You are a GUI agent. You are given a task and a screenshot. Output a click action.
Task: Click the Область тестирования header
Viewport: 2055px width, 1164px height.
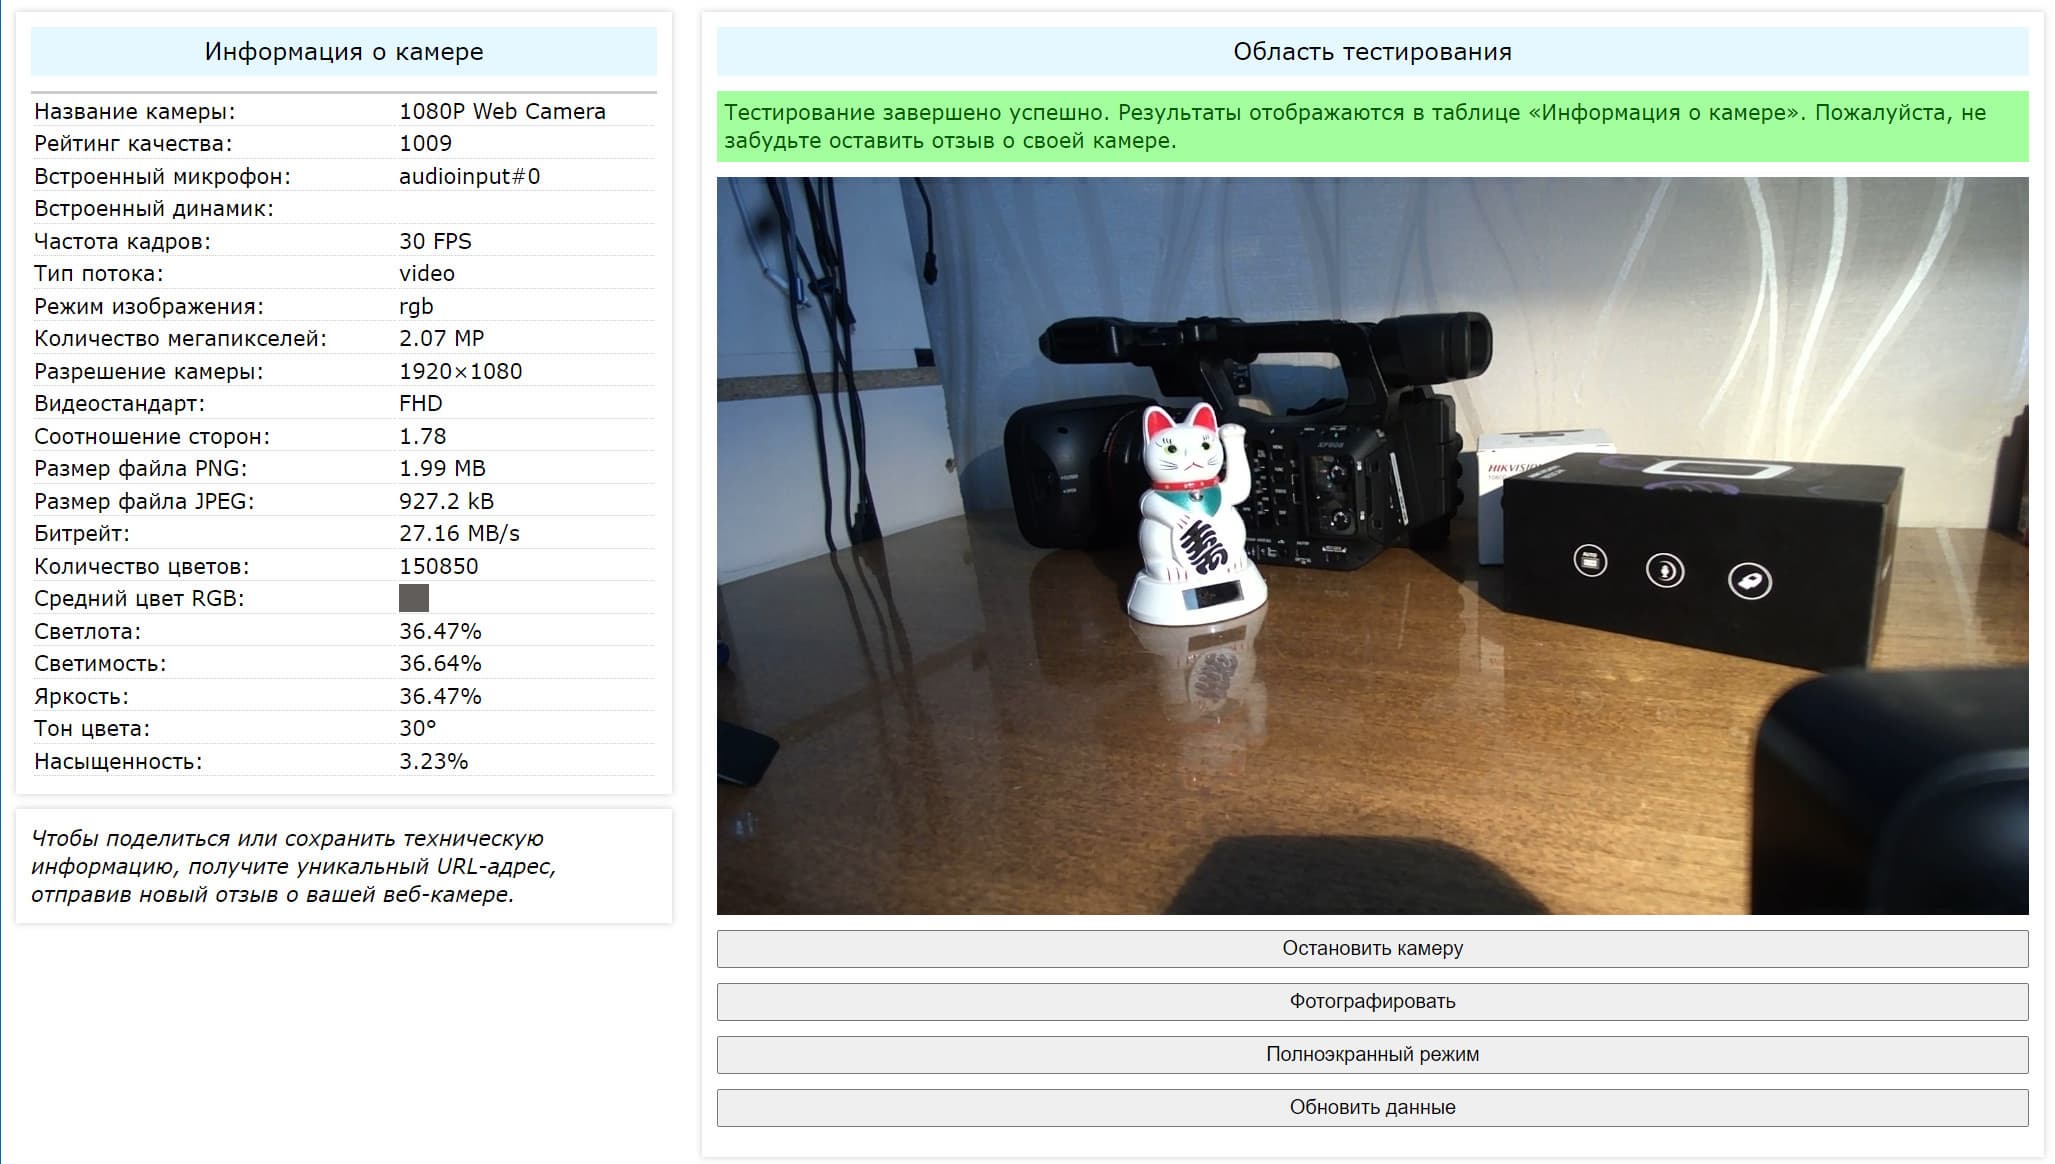1372,52
